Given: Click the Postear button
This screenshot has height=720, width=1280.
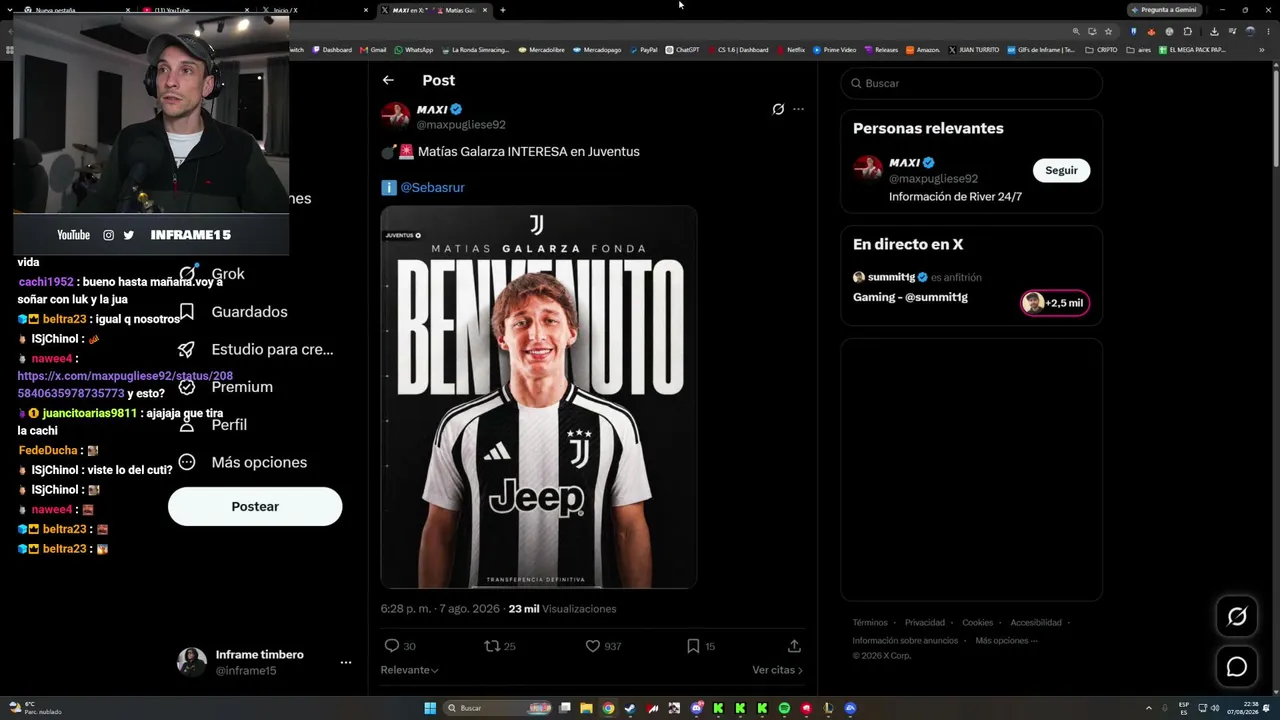Looking at the screenshot, I should tap(255, 506).
